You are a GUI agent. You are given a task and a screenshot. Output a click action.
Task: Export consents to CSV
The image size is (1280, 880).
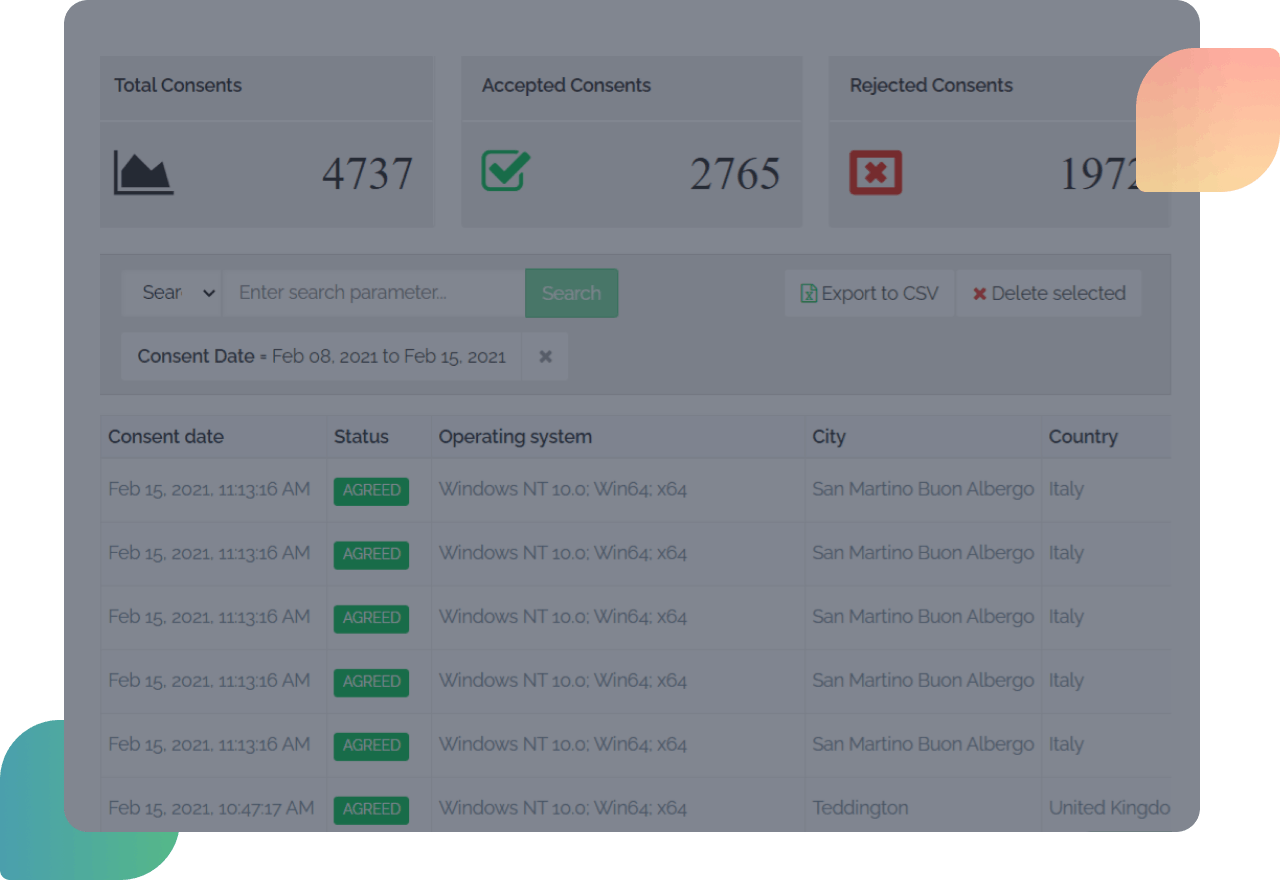[x=869, y=293]
